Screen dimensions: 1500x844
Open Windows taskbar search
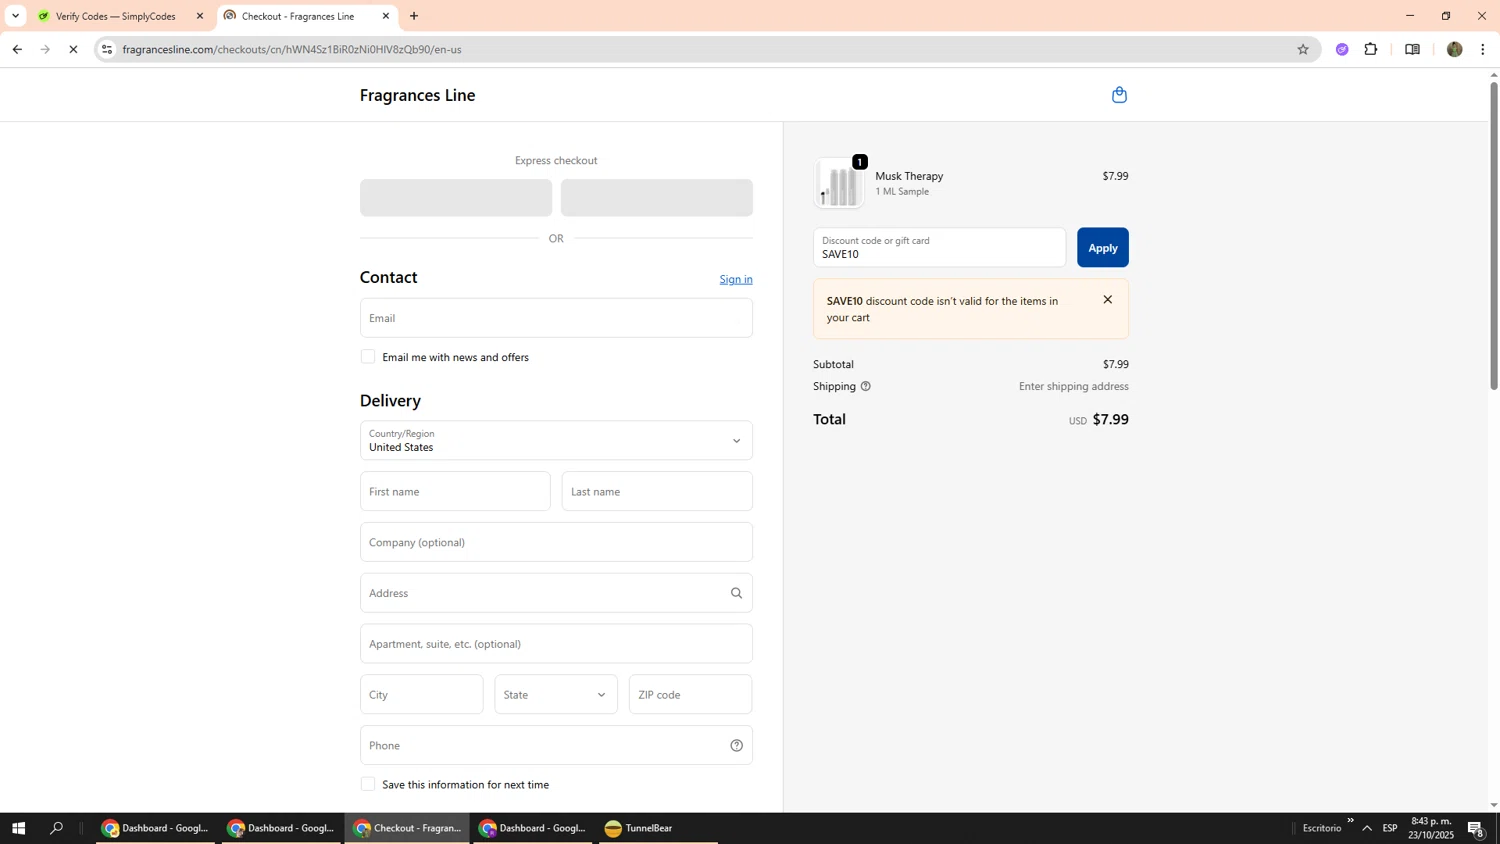pos(57,828)
